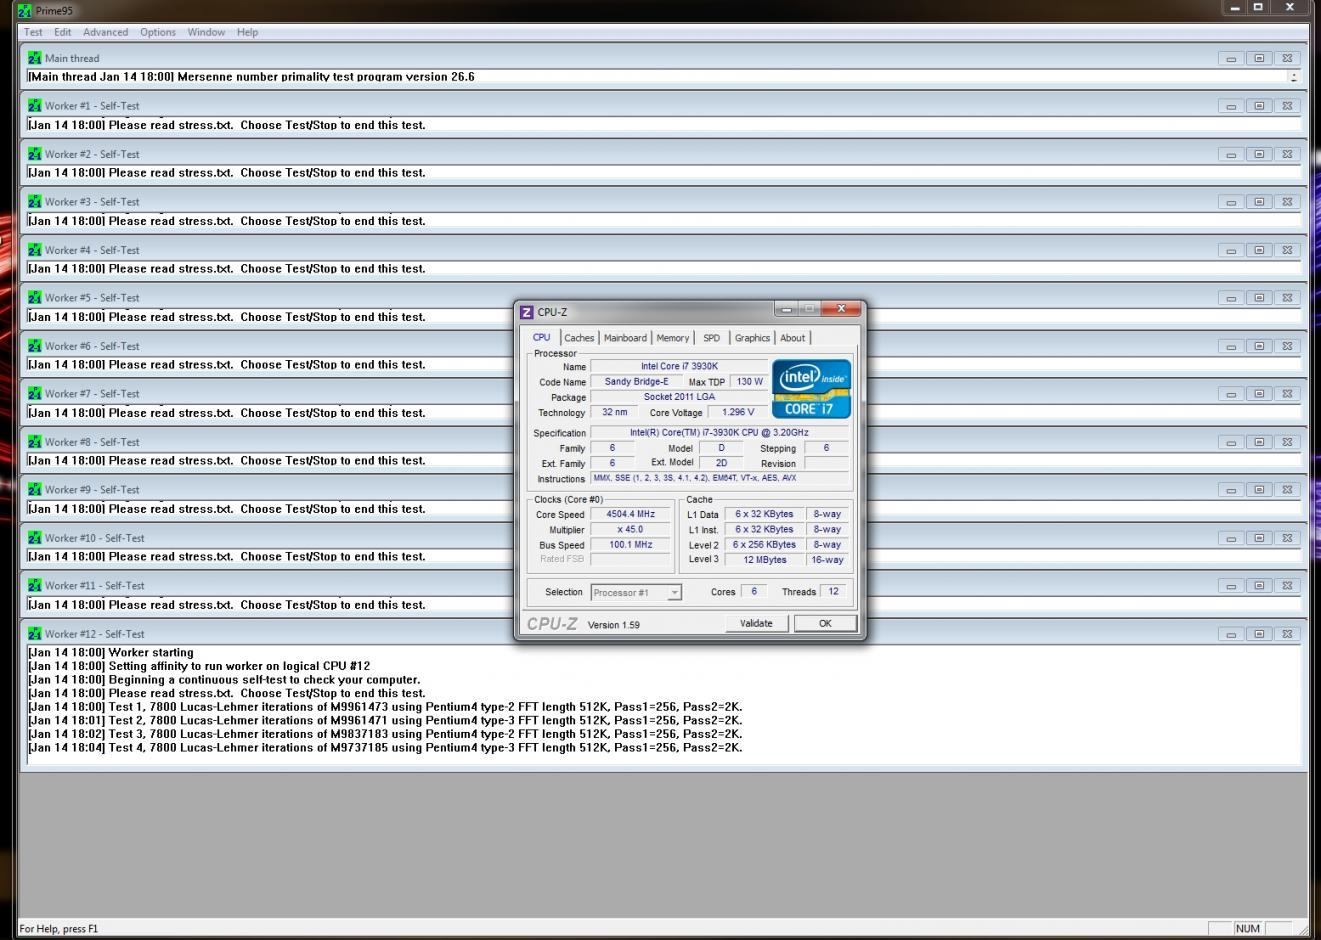Click the Core Speed value 4504.4 MHz
The height and width of the screenshot is (940, 1321).
(631, 514)
